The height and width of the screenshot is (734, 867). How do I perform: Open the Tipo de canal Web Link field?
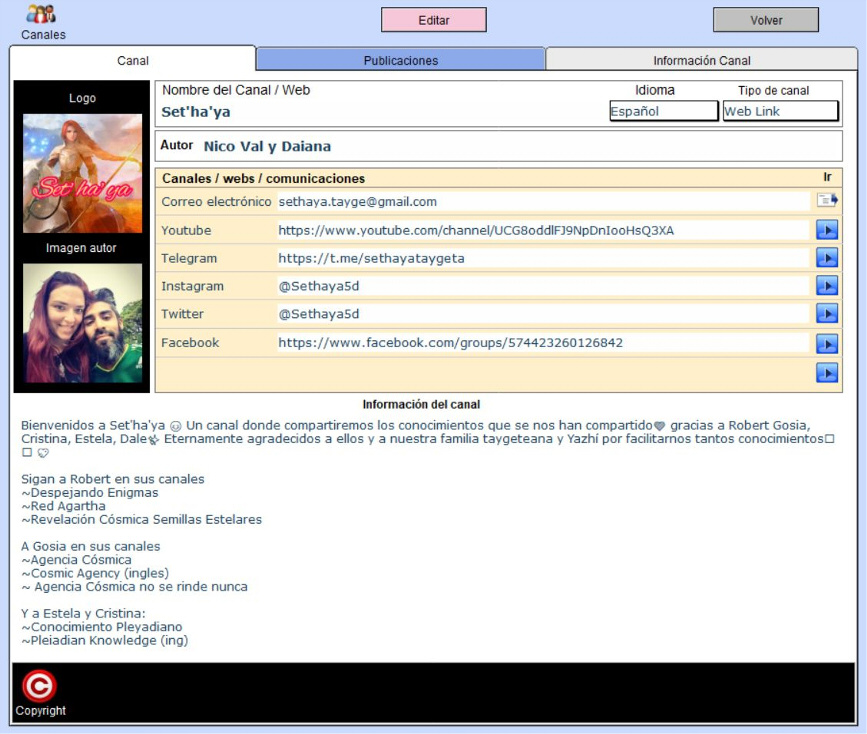[x=780, y=111]
